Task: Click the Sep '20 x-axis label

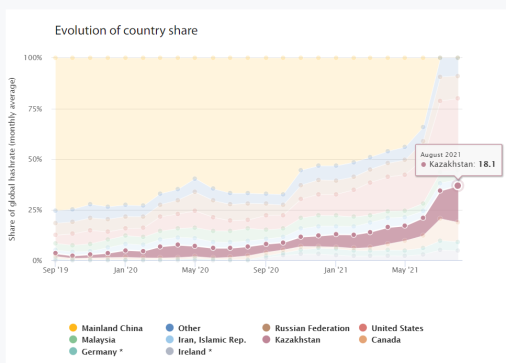Action: pos(266,270)
